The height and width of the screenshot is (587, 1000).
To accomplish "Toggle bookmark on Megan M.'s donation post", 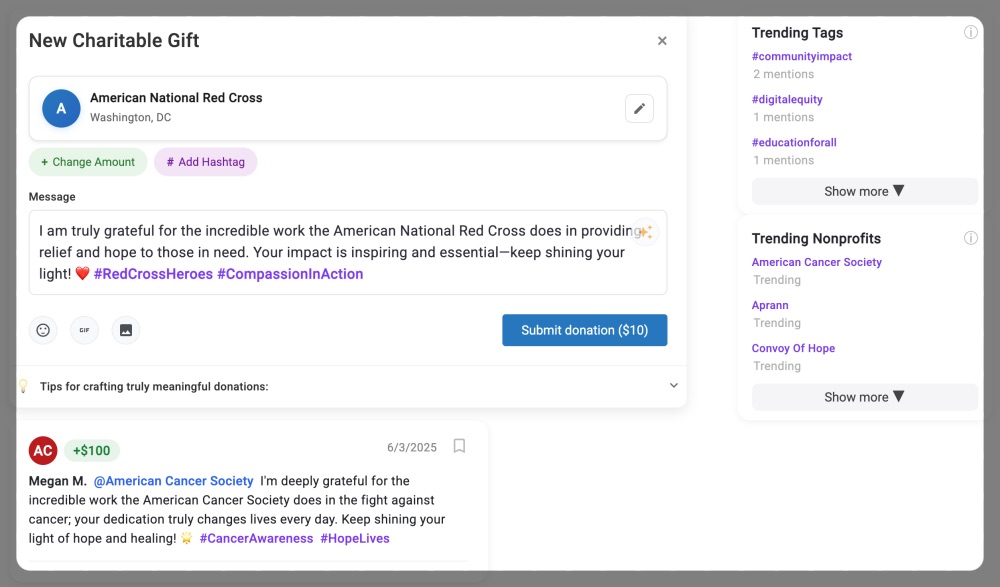I will [459, 446].
